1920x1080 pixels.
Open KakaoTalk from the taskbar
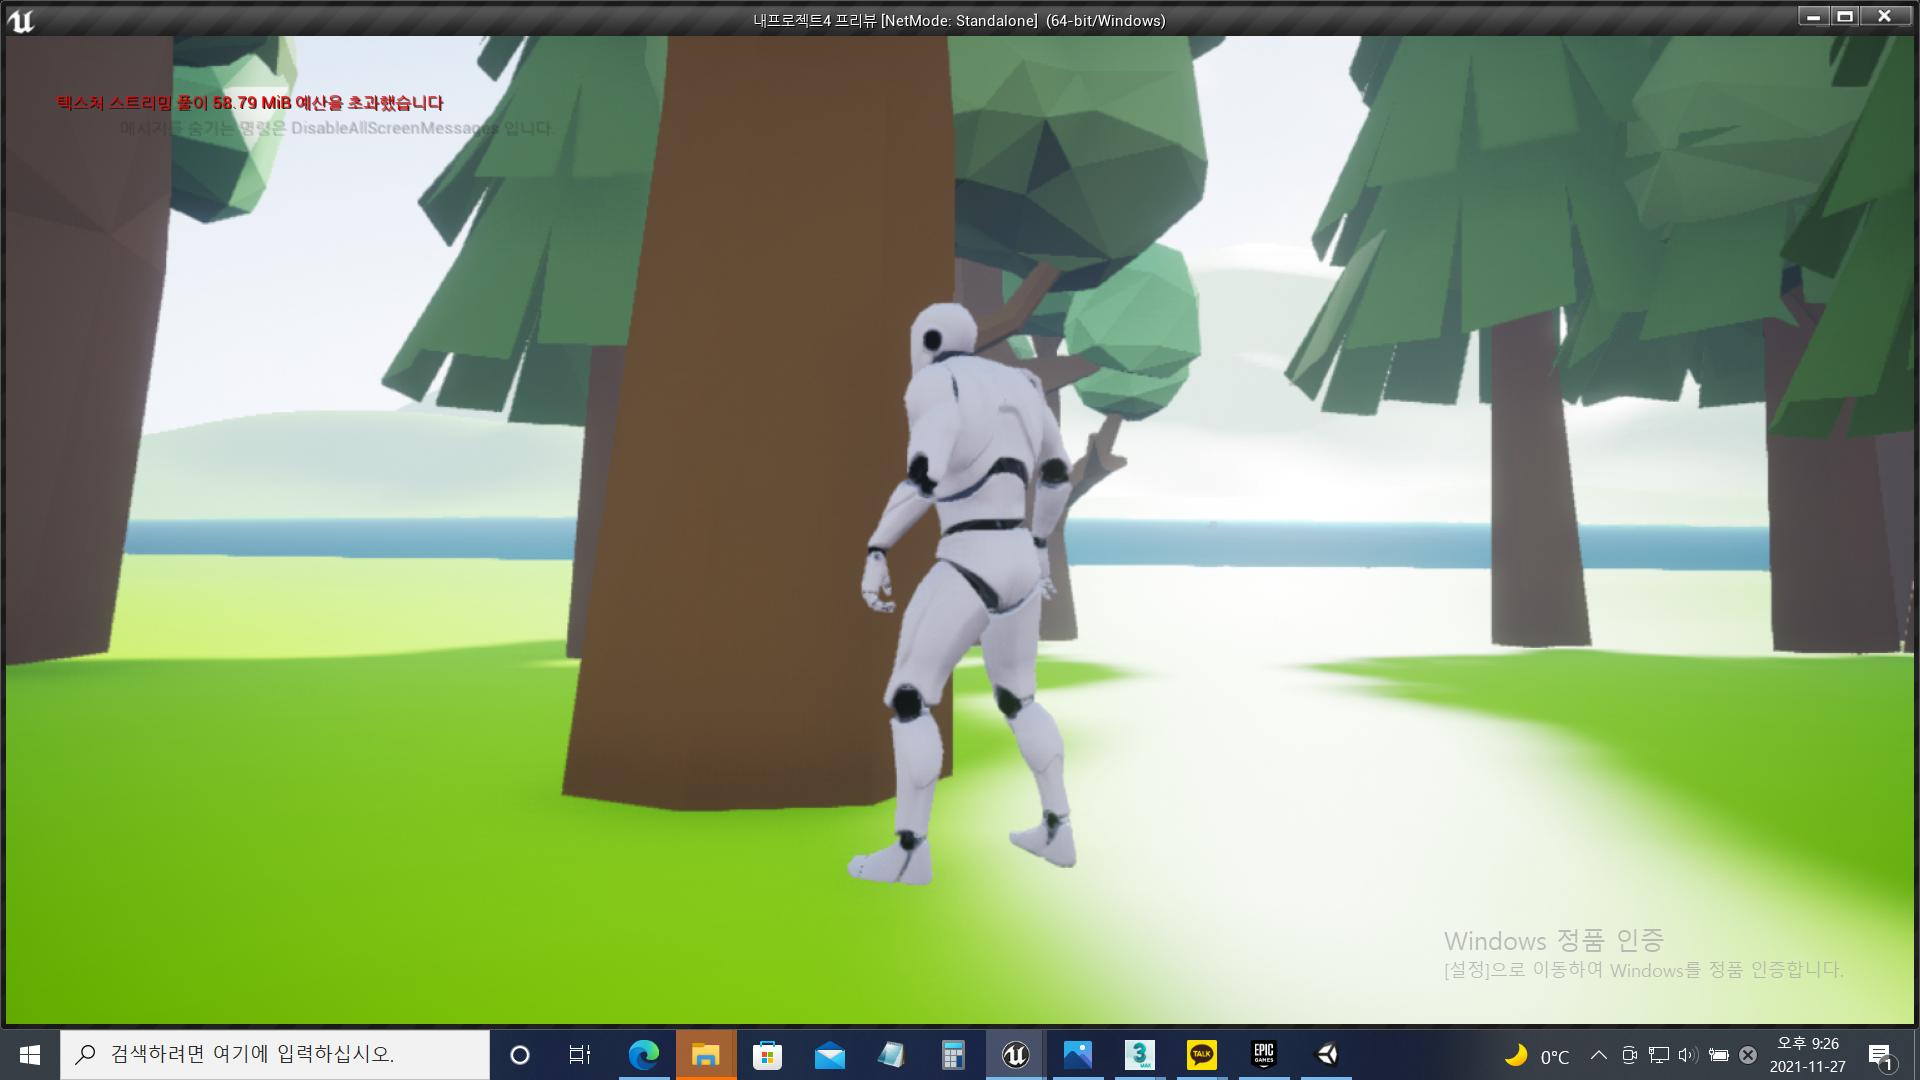(x=1201, y=1055)
